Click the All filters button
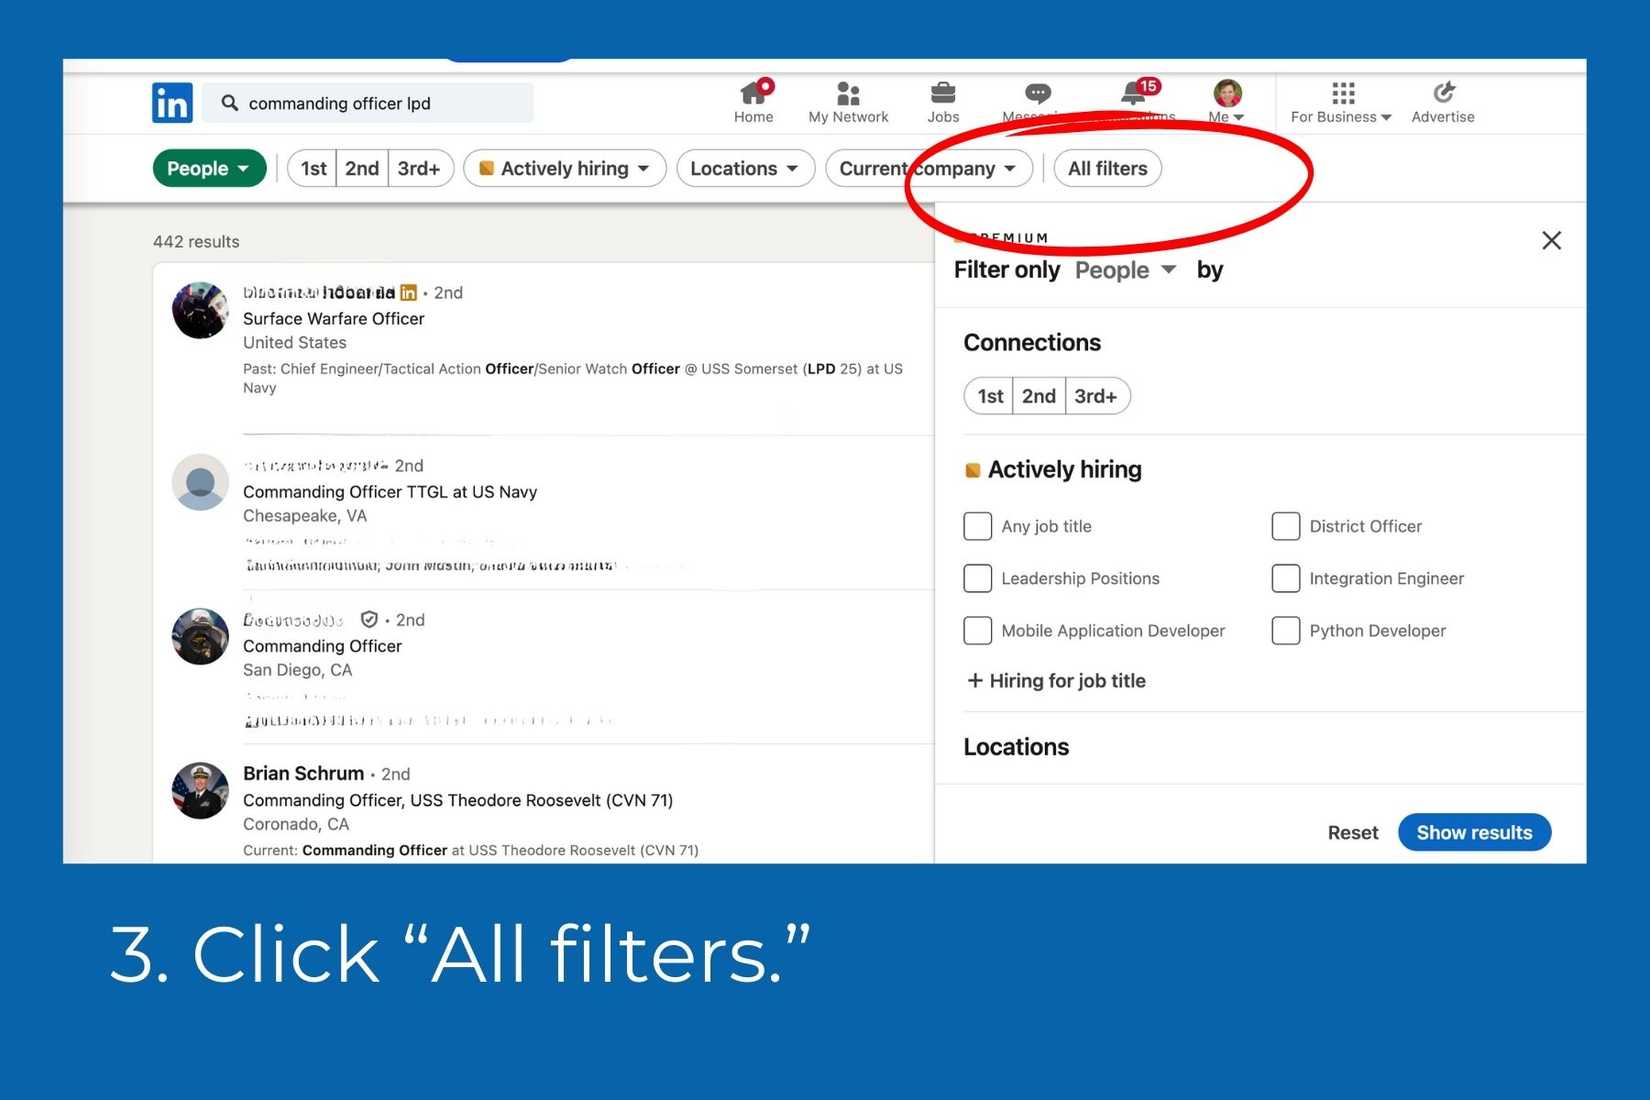 pyautogui.click(x=1107, y=168)
